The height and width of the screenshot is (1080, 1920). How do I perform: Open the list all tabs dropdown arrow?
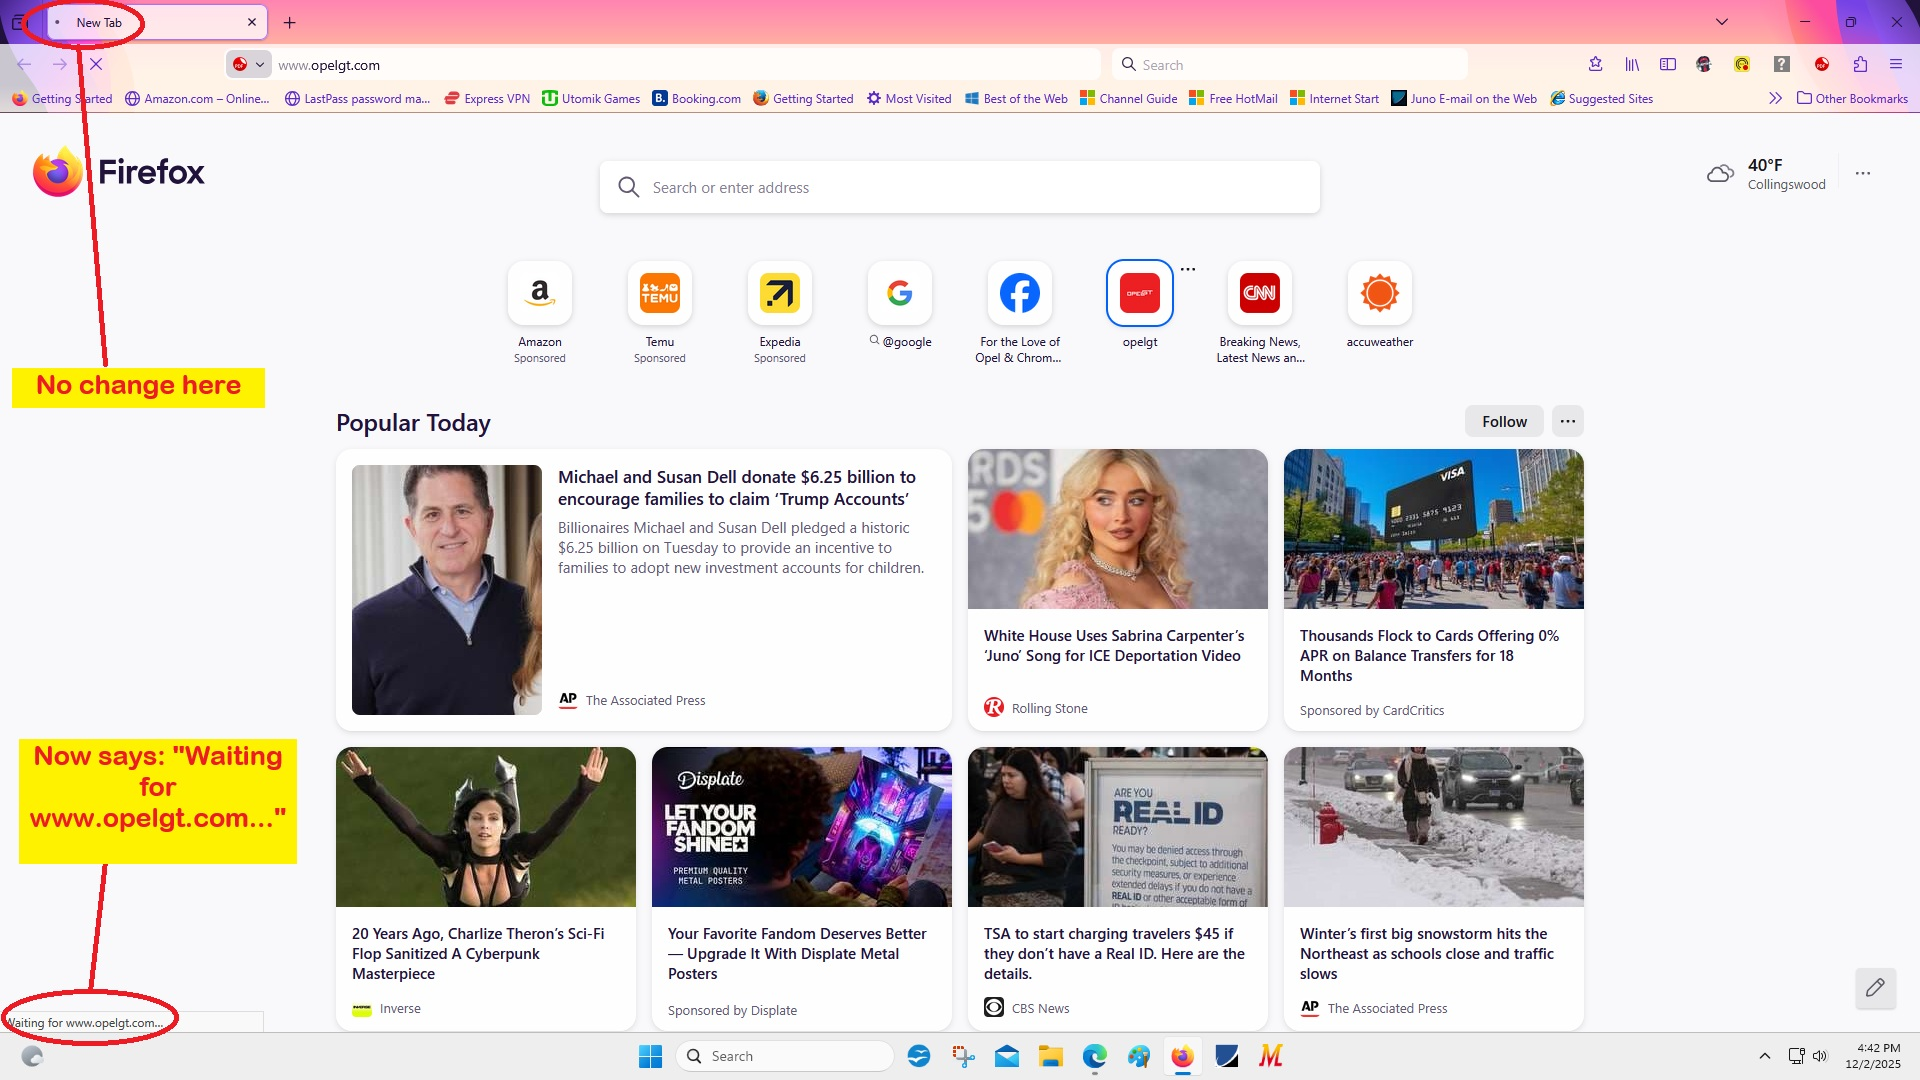[x=1722, y=22]
